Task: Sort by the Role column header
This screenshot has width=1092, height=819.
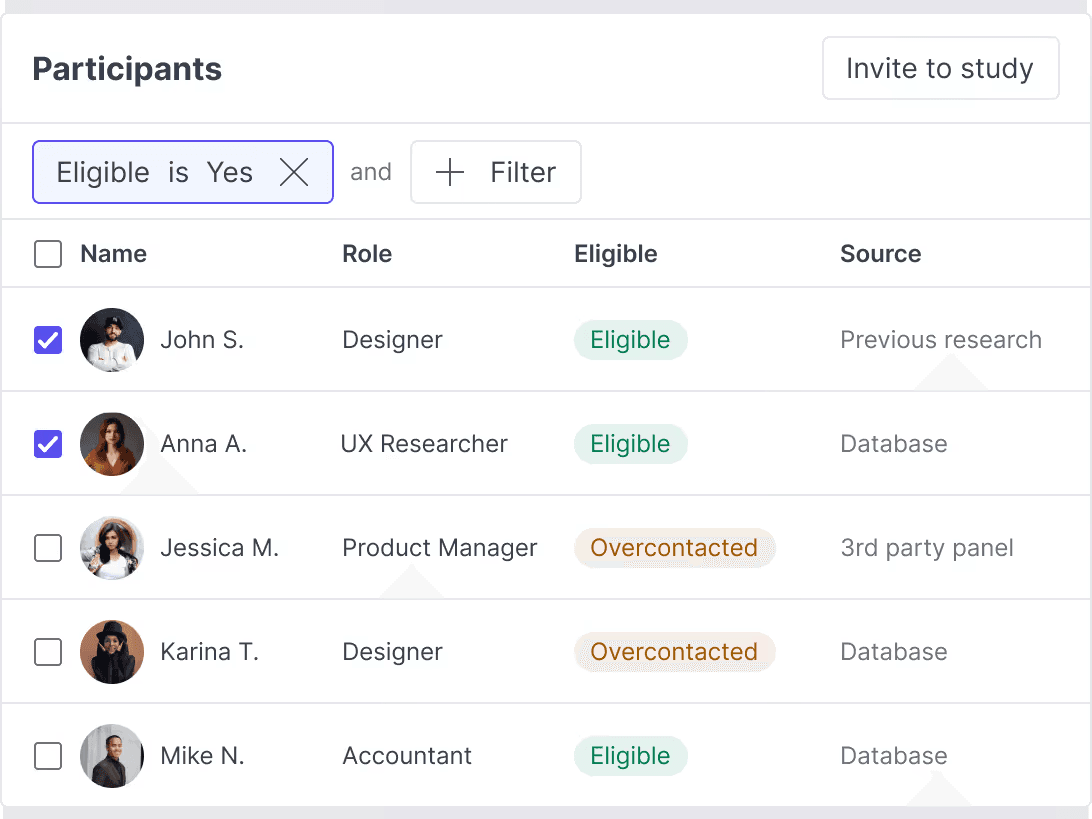Action: click(367, 254)
